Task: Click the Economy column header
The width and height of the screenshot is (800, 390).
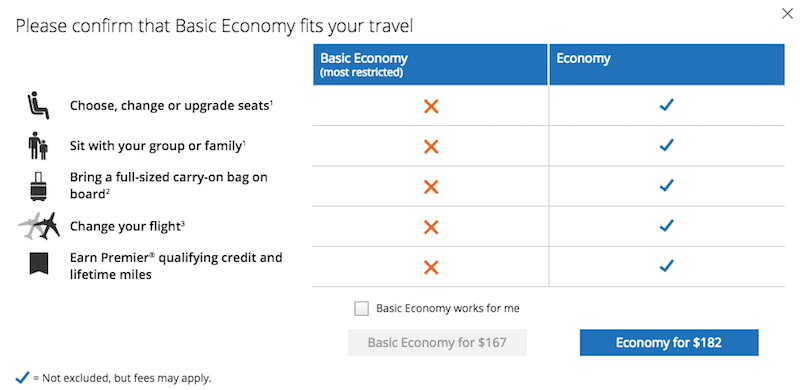Action: 667,64
